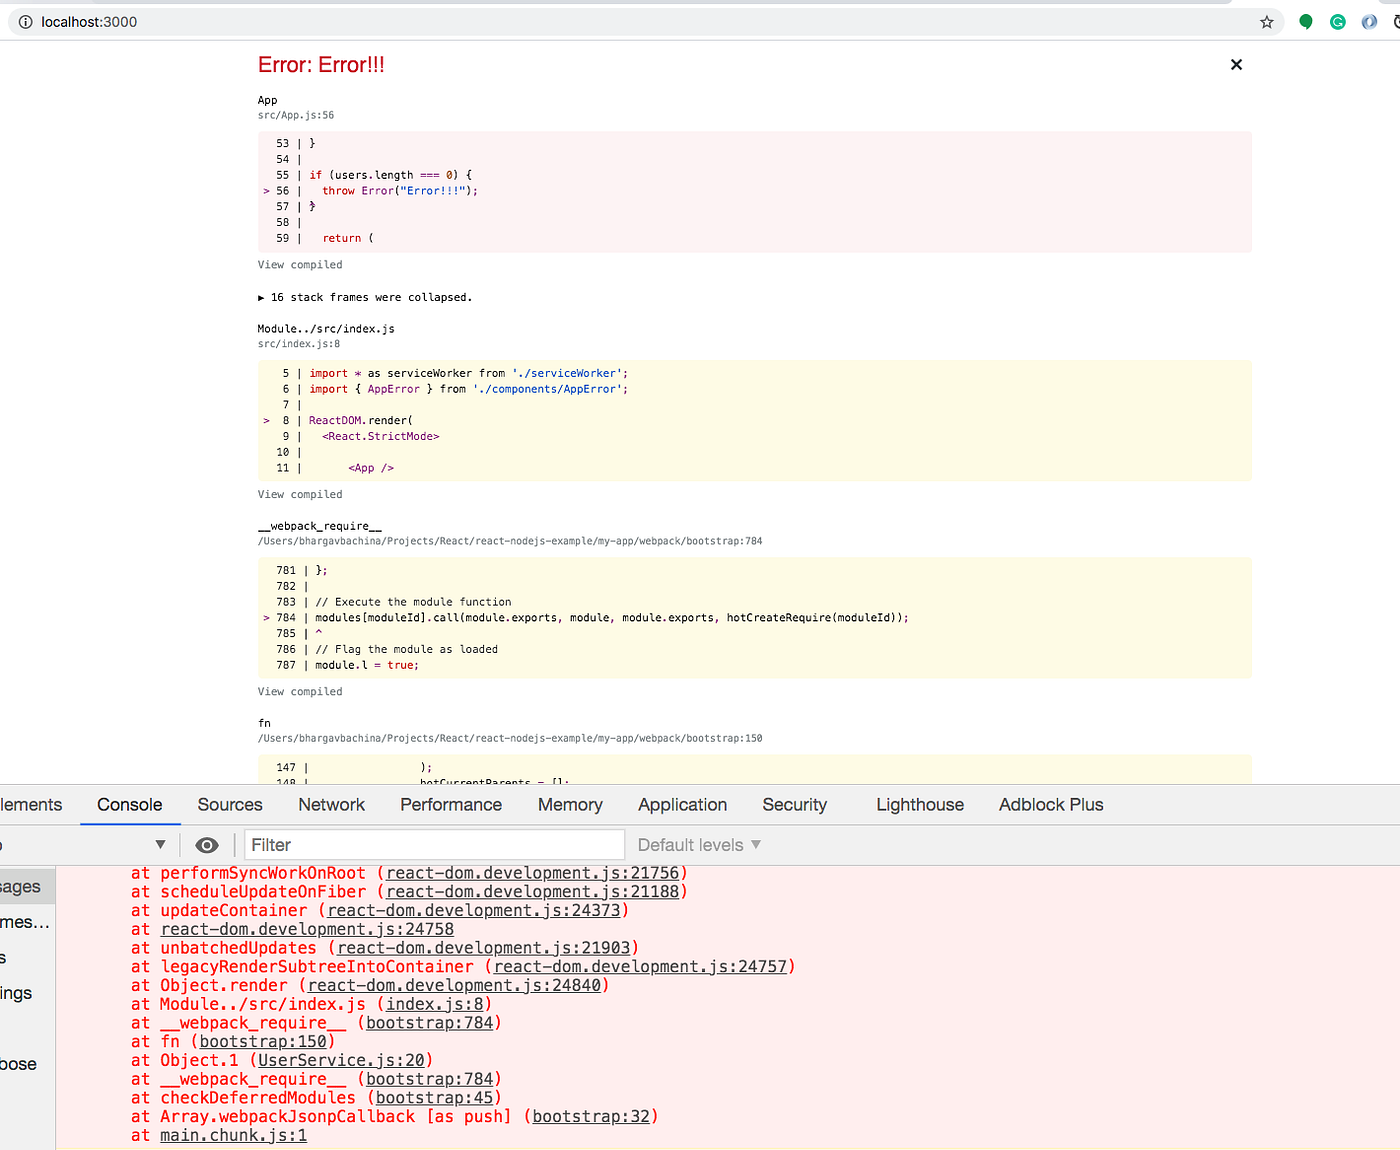Switch to the Sources tab
The height and width of the screenshot is (1150, 1400).
pyautogui.click(x=229, y=805)
